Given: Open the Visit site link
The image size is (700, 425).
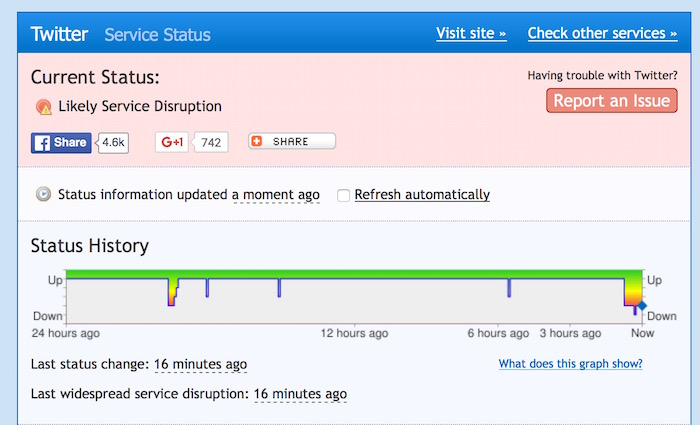Looking at the screenshot, I should 471,34.
